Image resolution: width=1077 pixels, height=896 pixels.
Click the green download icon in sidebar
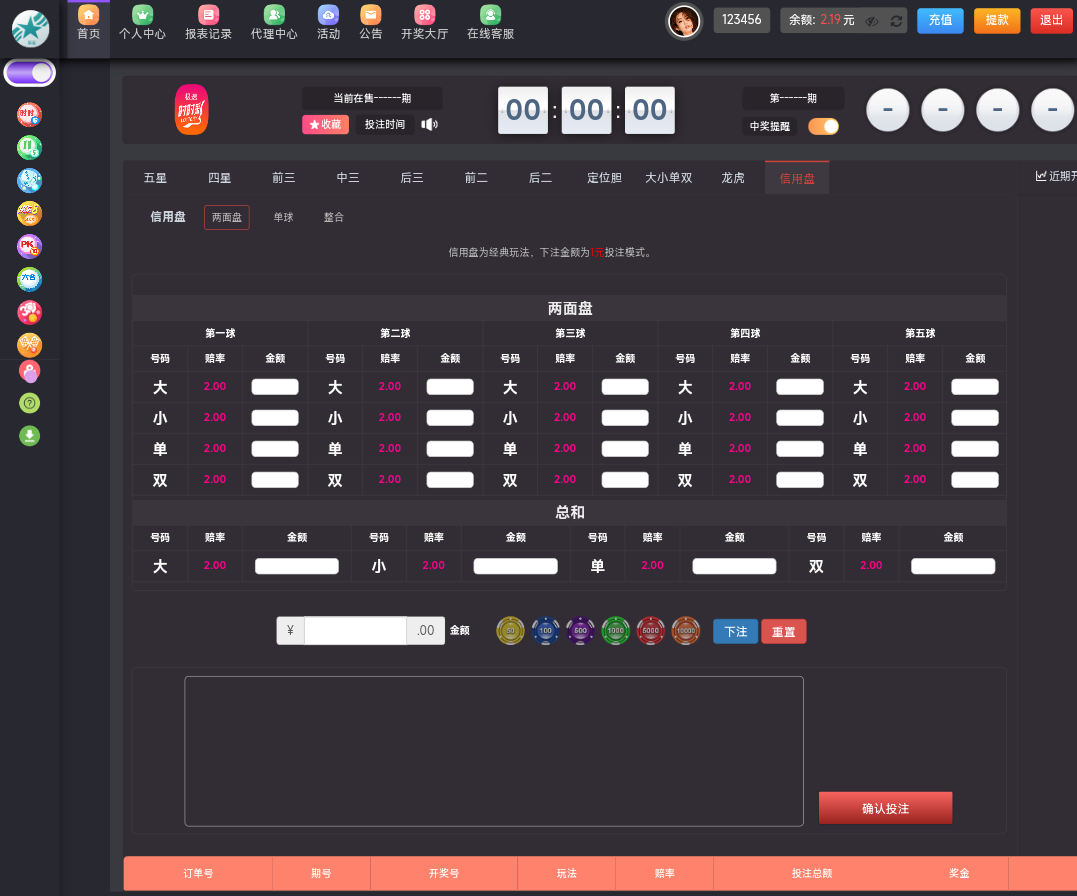[30, 436]
